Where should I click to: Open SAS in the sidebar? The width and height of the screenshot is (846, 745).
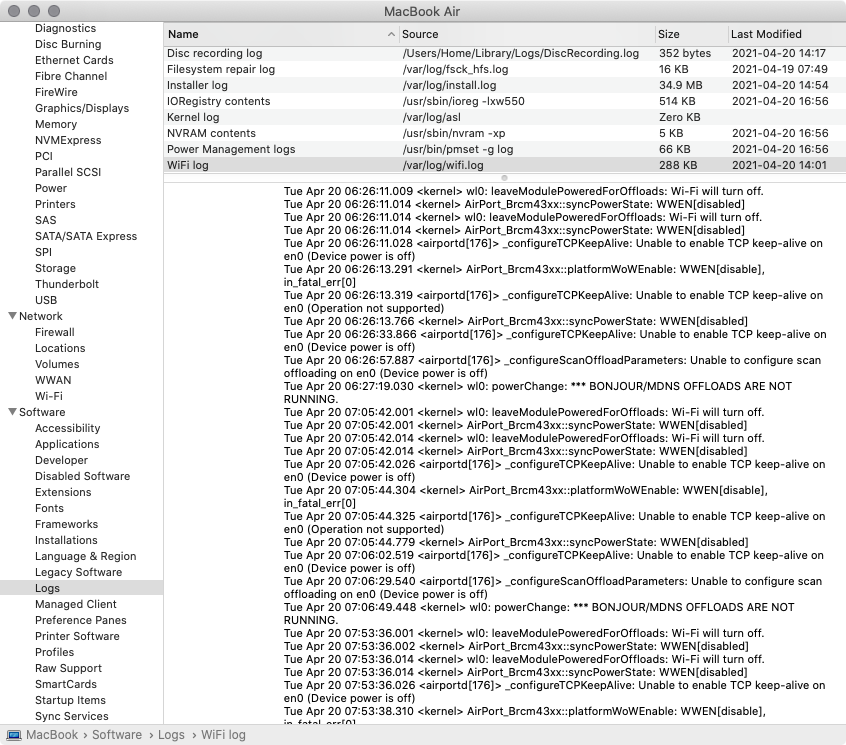click(45, 220)
